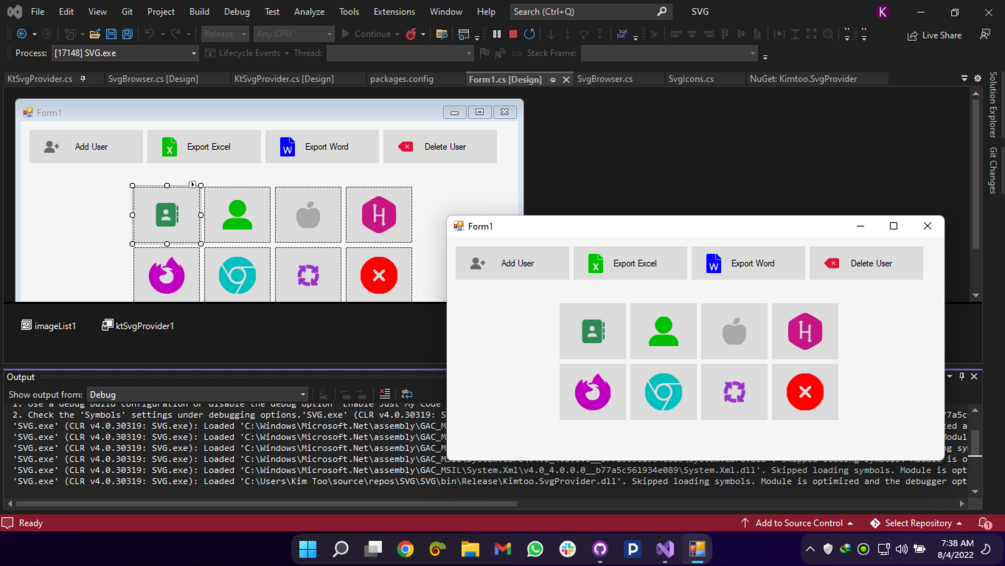This screenshot has width=1005, height=566.
Task: Open the Live Share button
Action: pos(934,35)
